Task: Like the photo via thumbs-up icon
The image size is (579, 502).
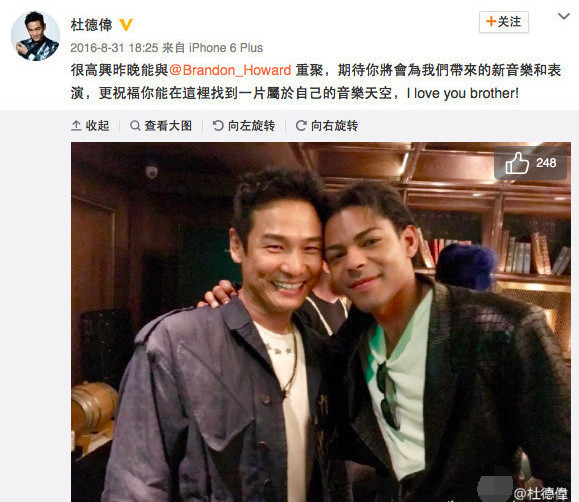Action: pos(517,163)
